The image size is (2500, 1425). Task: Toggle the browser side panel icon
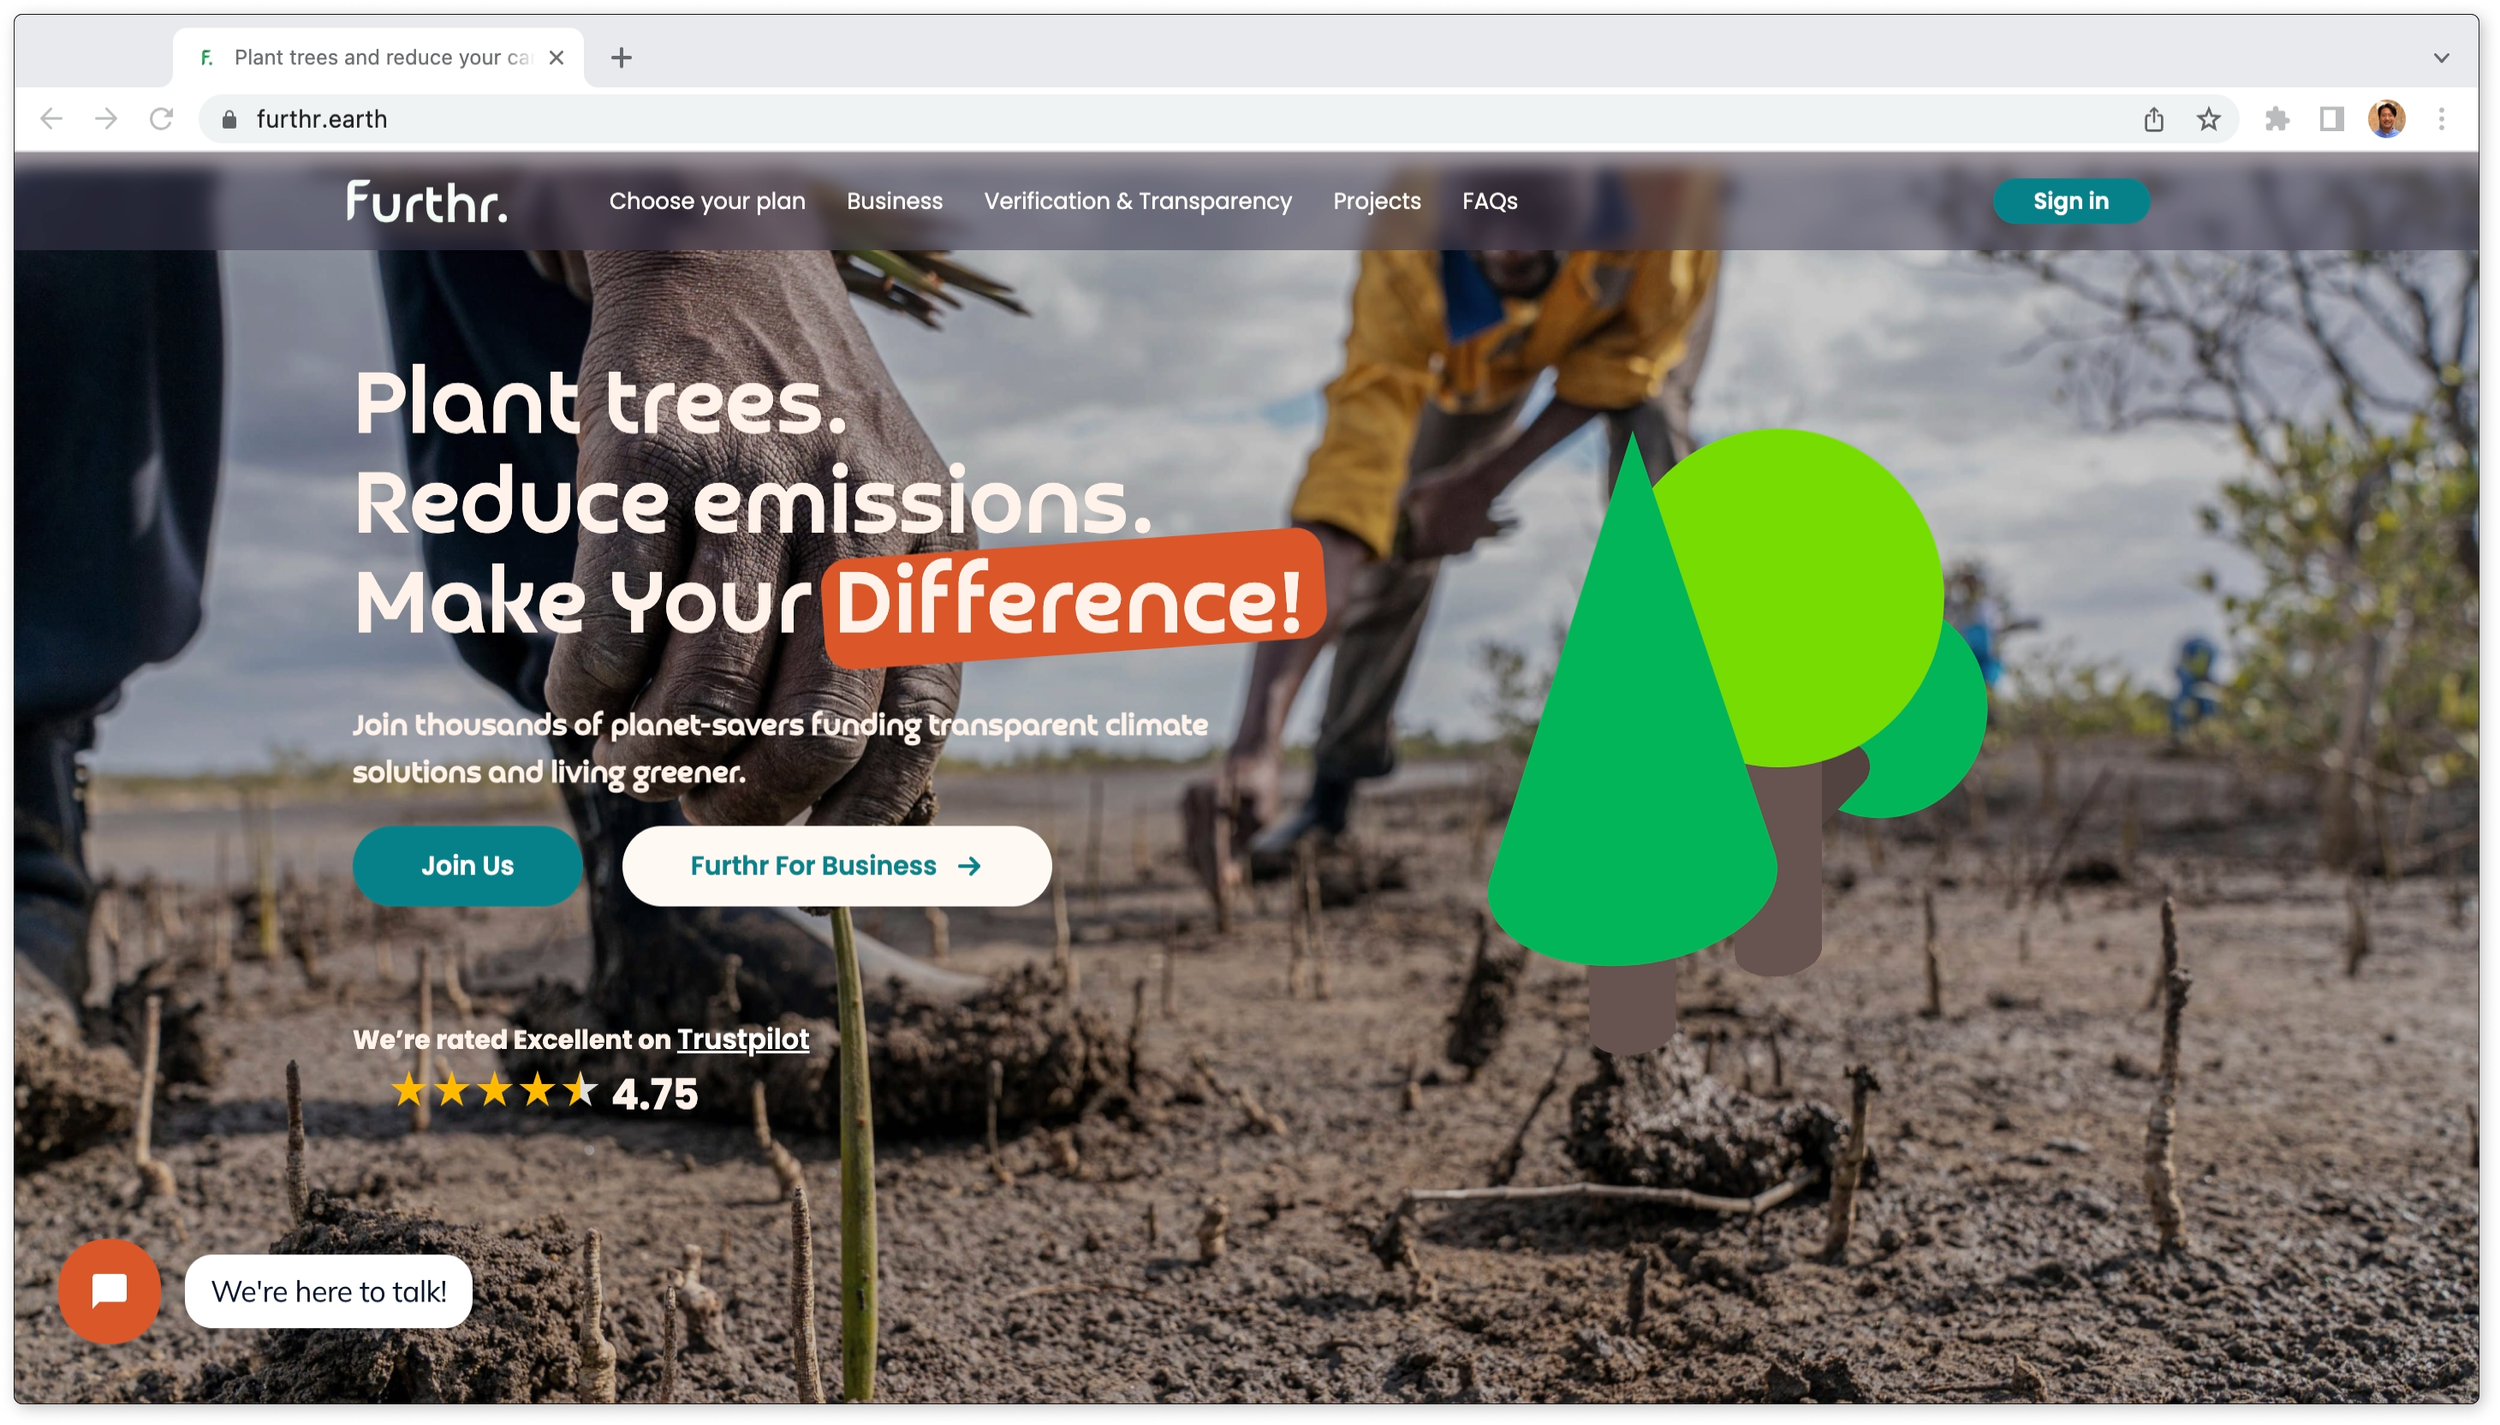2331,120
